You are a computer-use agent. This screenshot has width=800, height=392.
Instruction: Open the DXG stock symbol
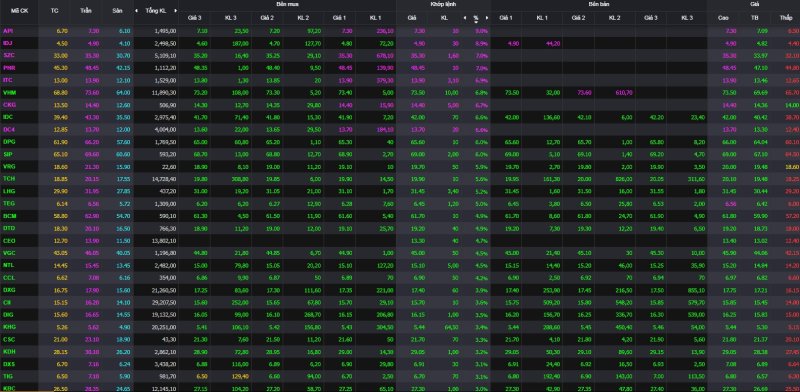(9, 290)
